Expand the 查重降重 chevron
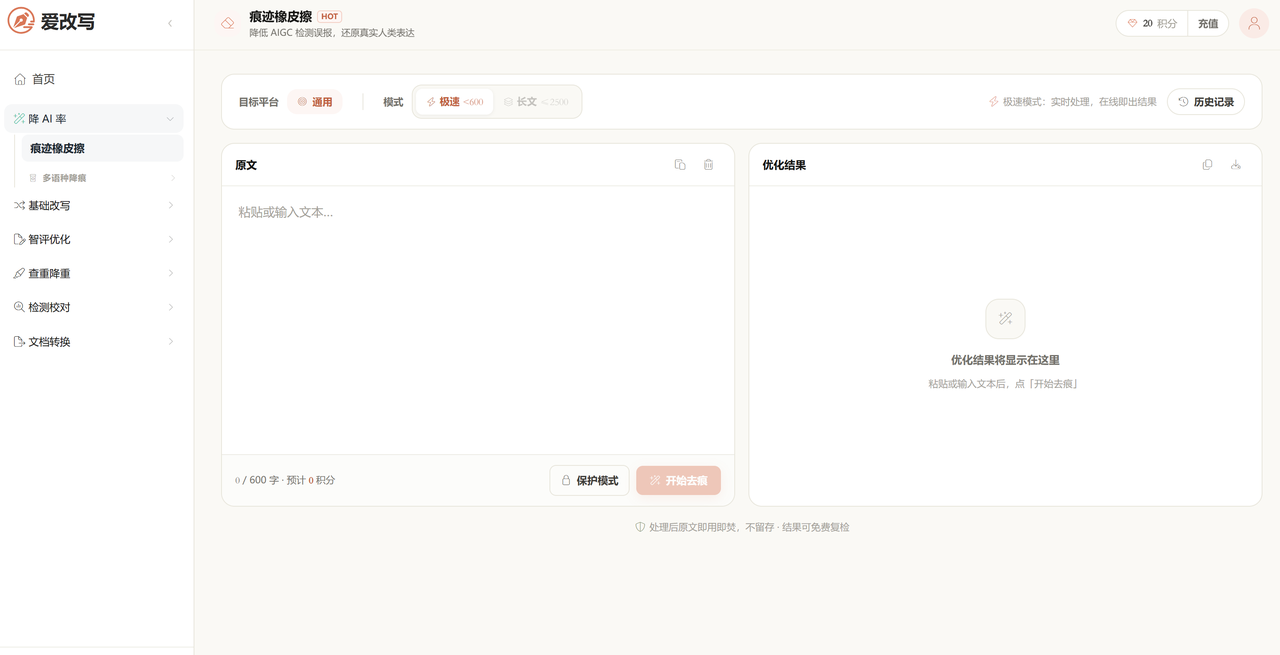This screenshot has width=1280, height=655. (x=171, y=273)
